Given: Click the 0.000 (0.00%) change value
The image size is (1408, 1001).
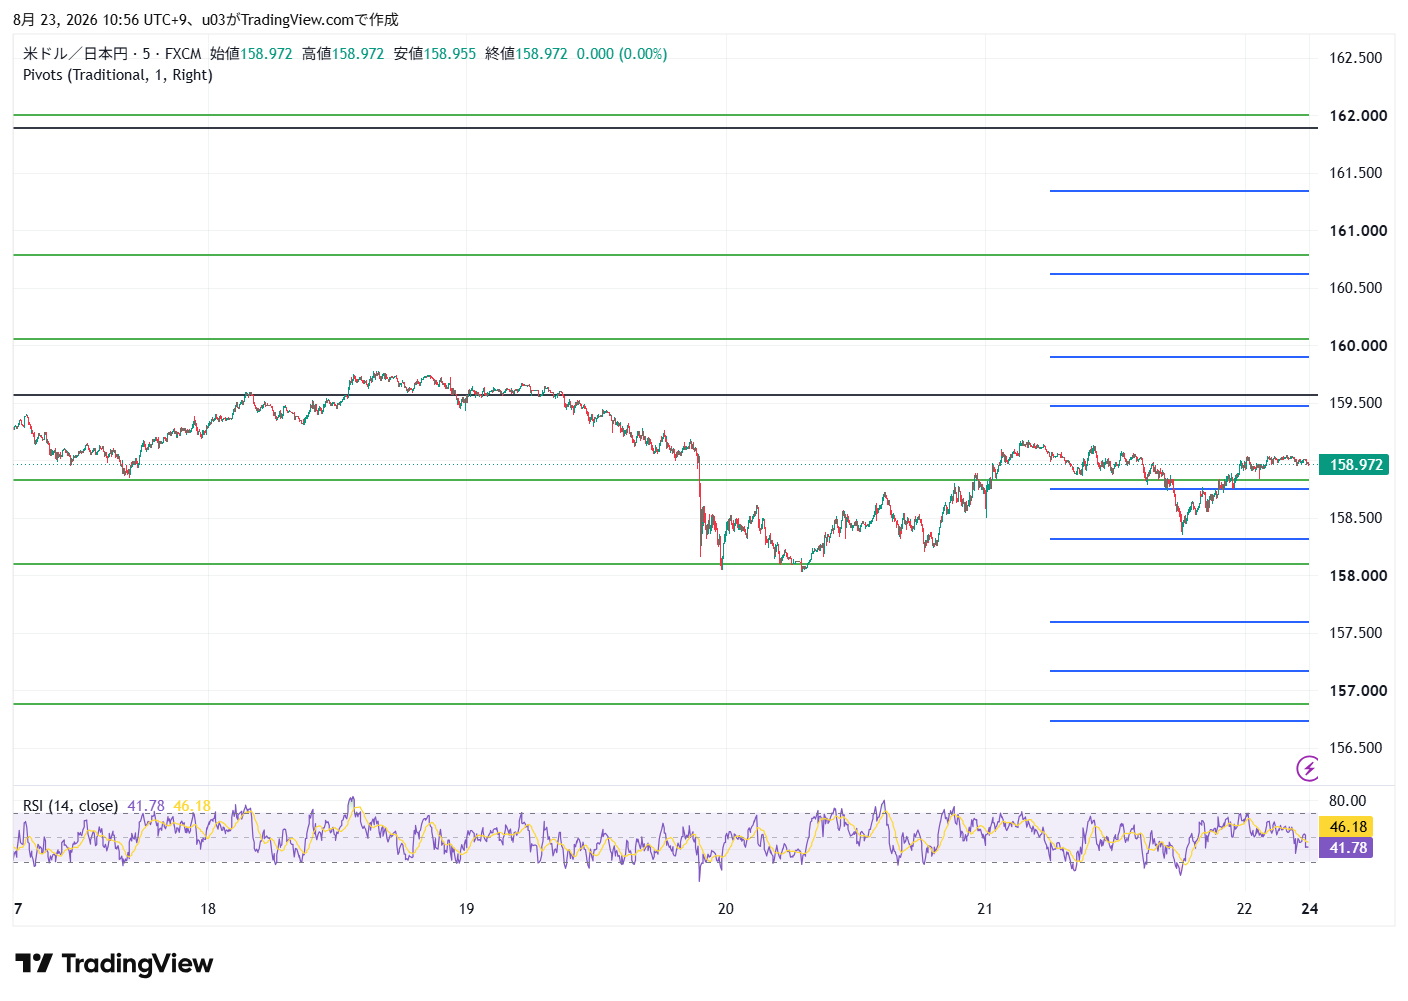Looking at the screenshot, I should [x=622, y=54].
